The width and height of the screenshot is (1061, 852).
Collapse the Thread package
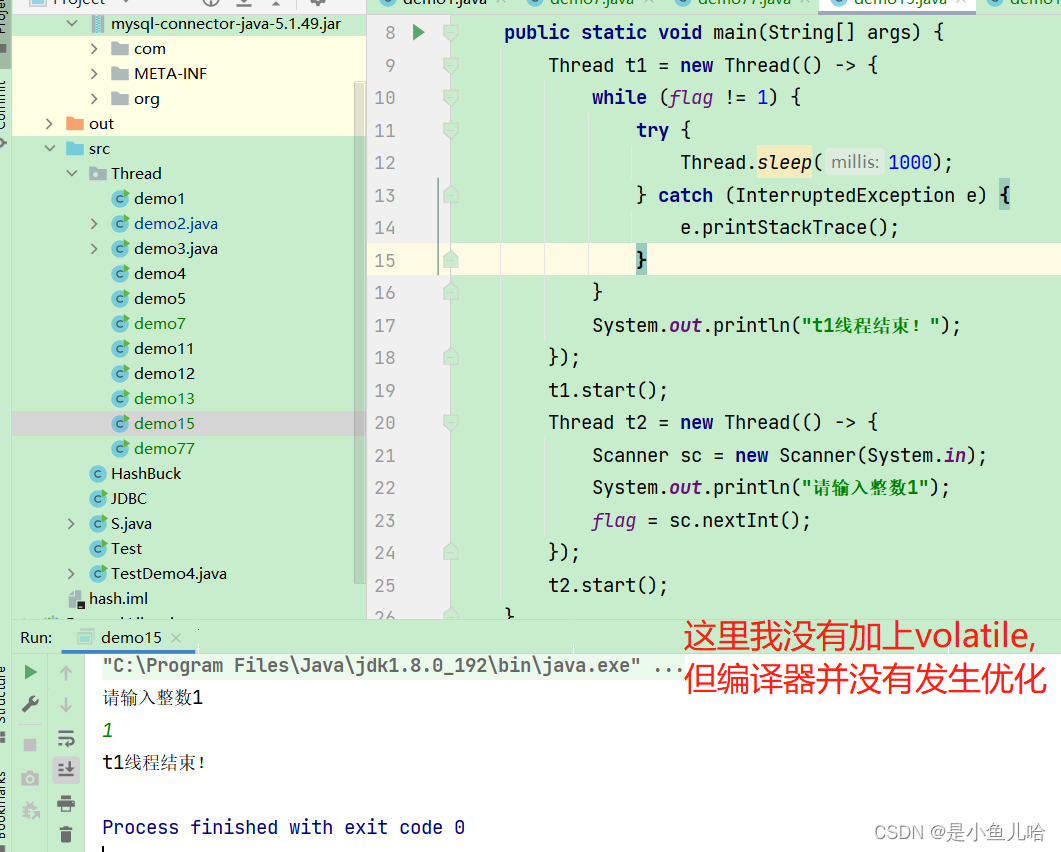pyautogui.click(x=72, y=173)
